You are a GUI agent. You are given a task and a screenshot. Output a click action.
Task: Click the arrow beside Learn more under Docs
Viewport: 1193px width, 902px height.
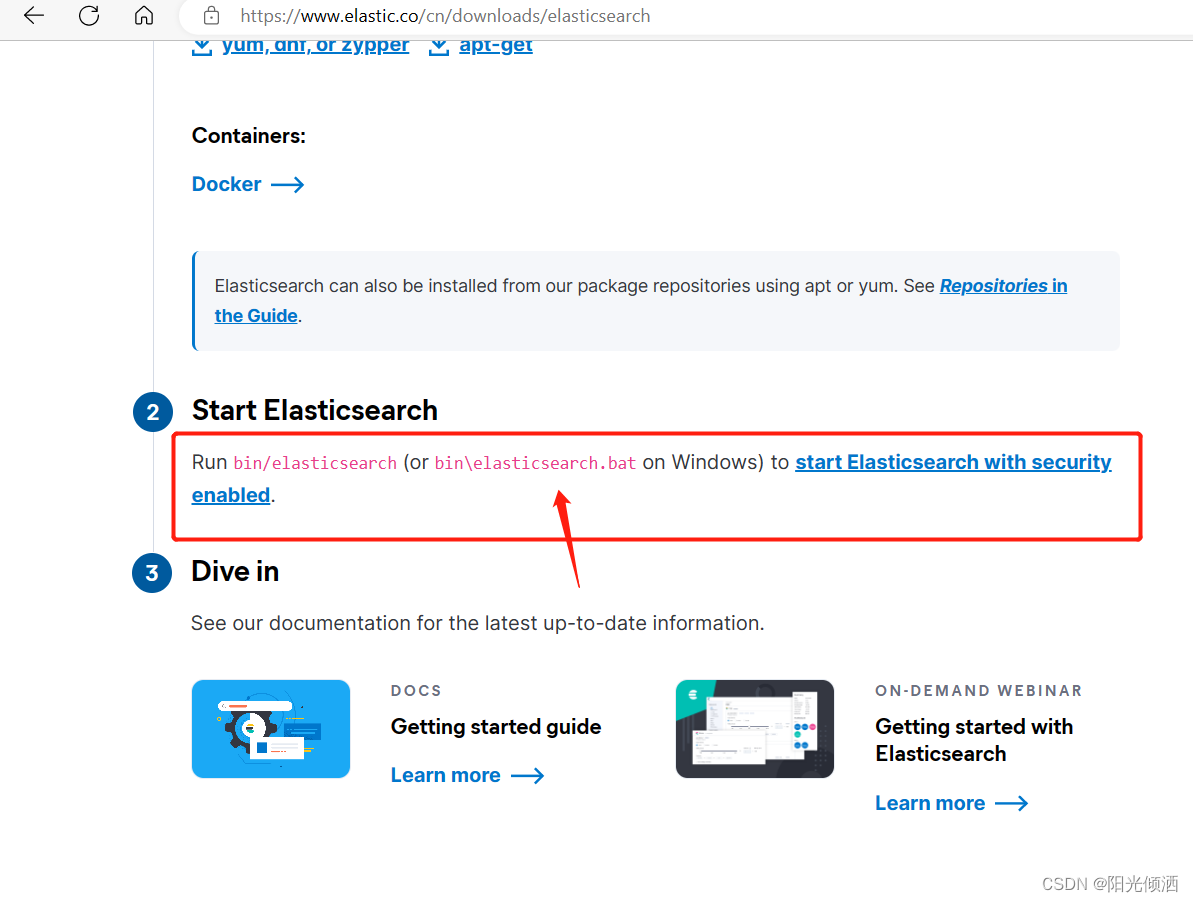point(529,775)
